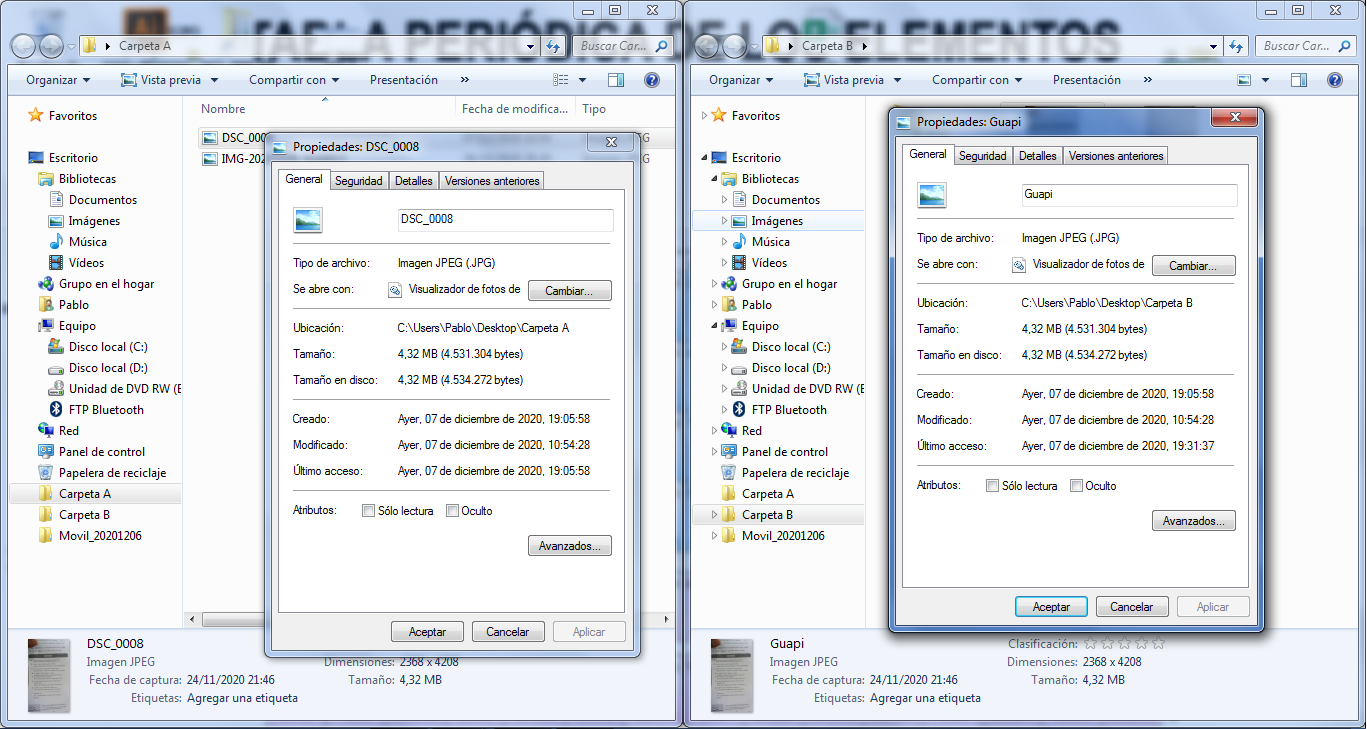Click Cancelar in DSC_0008 properties
Image resolution: width=1367 pixels, height=729 pixels.
pos(508,632)
